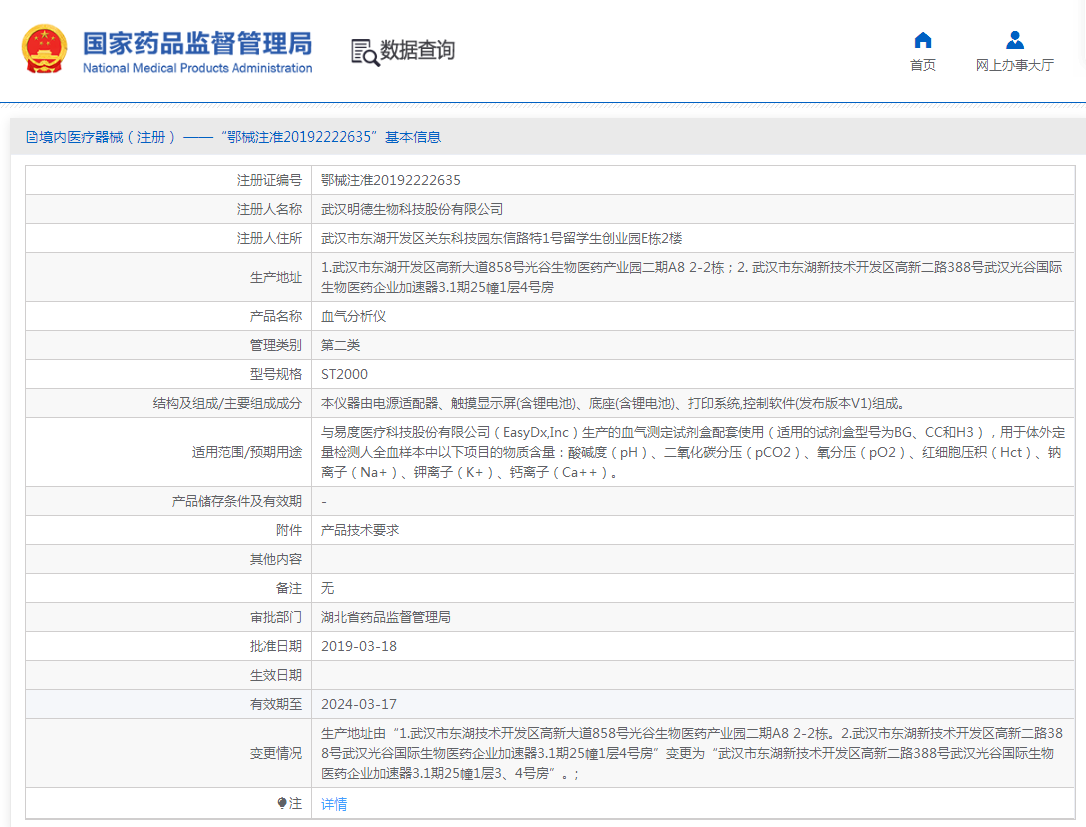
Task: Select 湖北省药品监督管理局 approval department
Action: [x=386, y=617]
